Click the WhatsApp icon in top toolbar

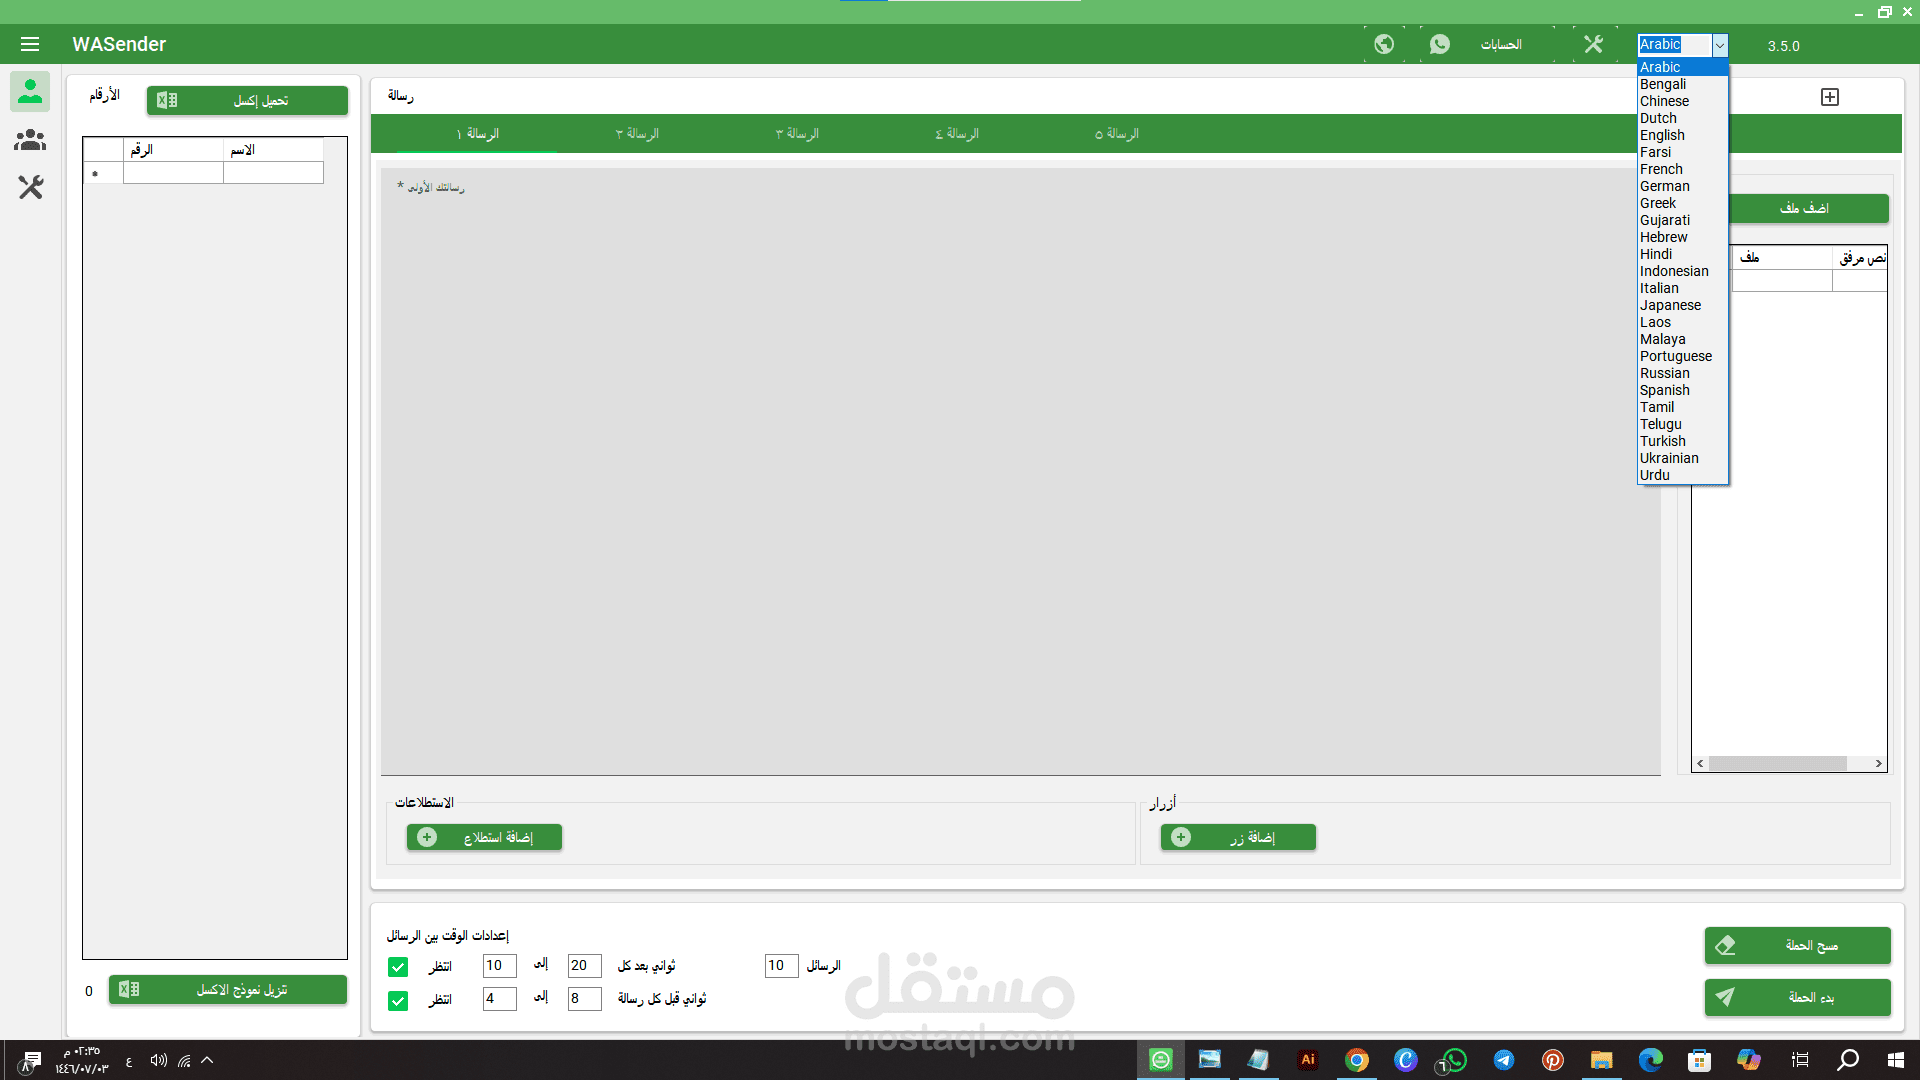click(x=1440, y=44)
